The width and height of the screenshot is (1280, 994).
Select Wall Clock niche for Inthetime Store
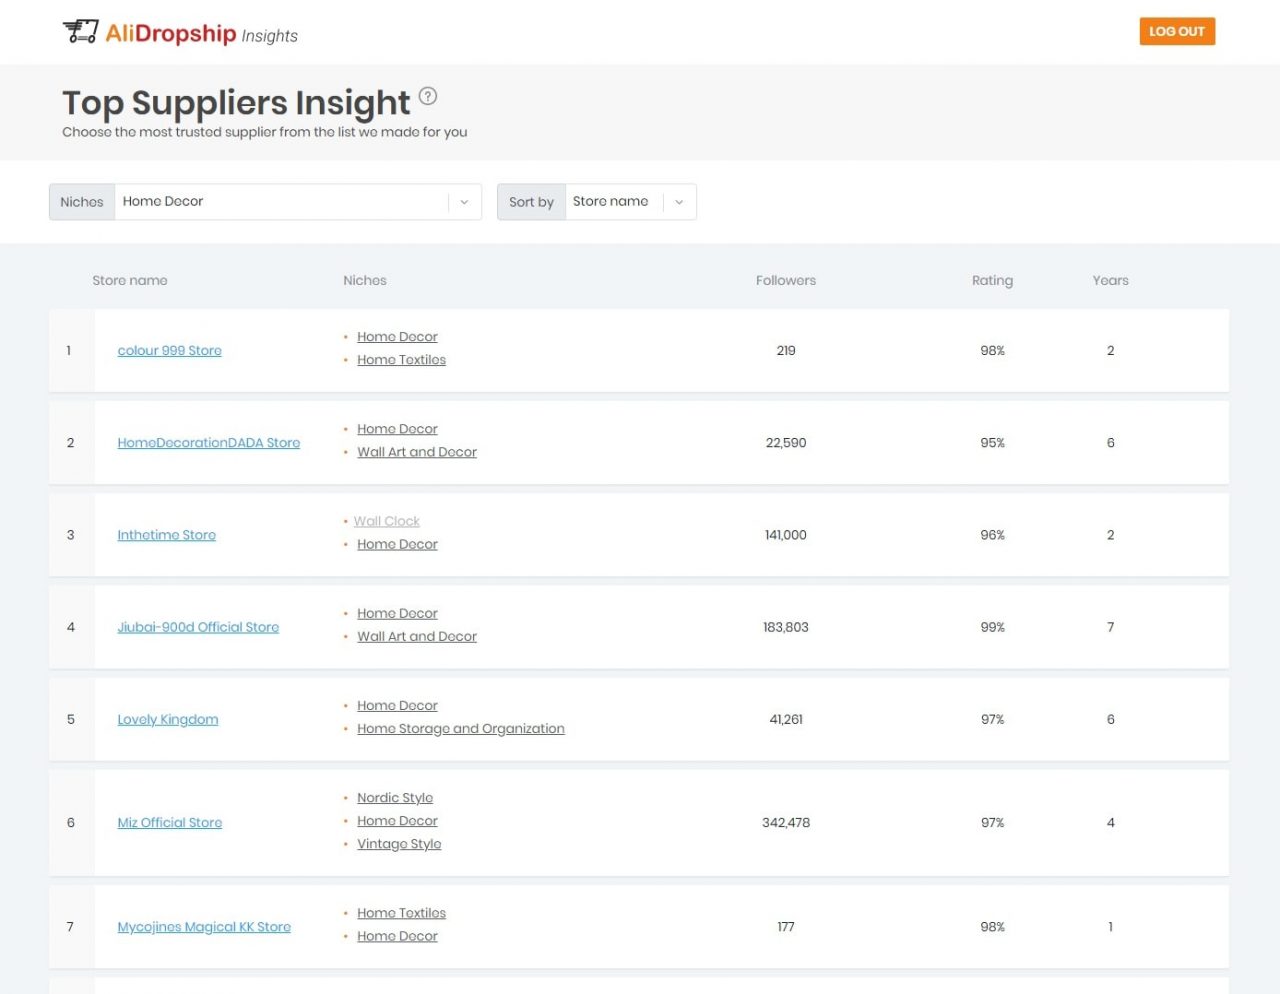tap(386, 521)
